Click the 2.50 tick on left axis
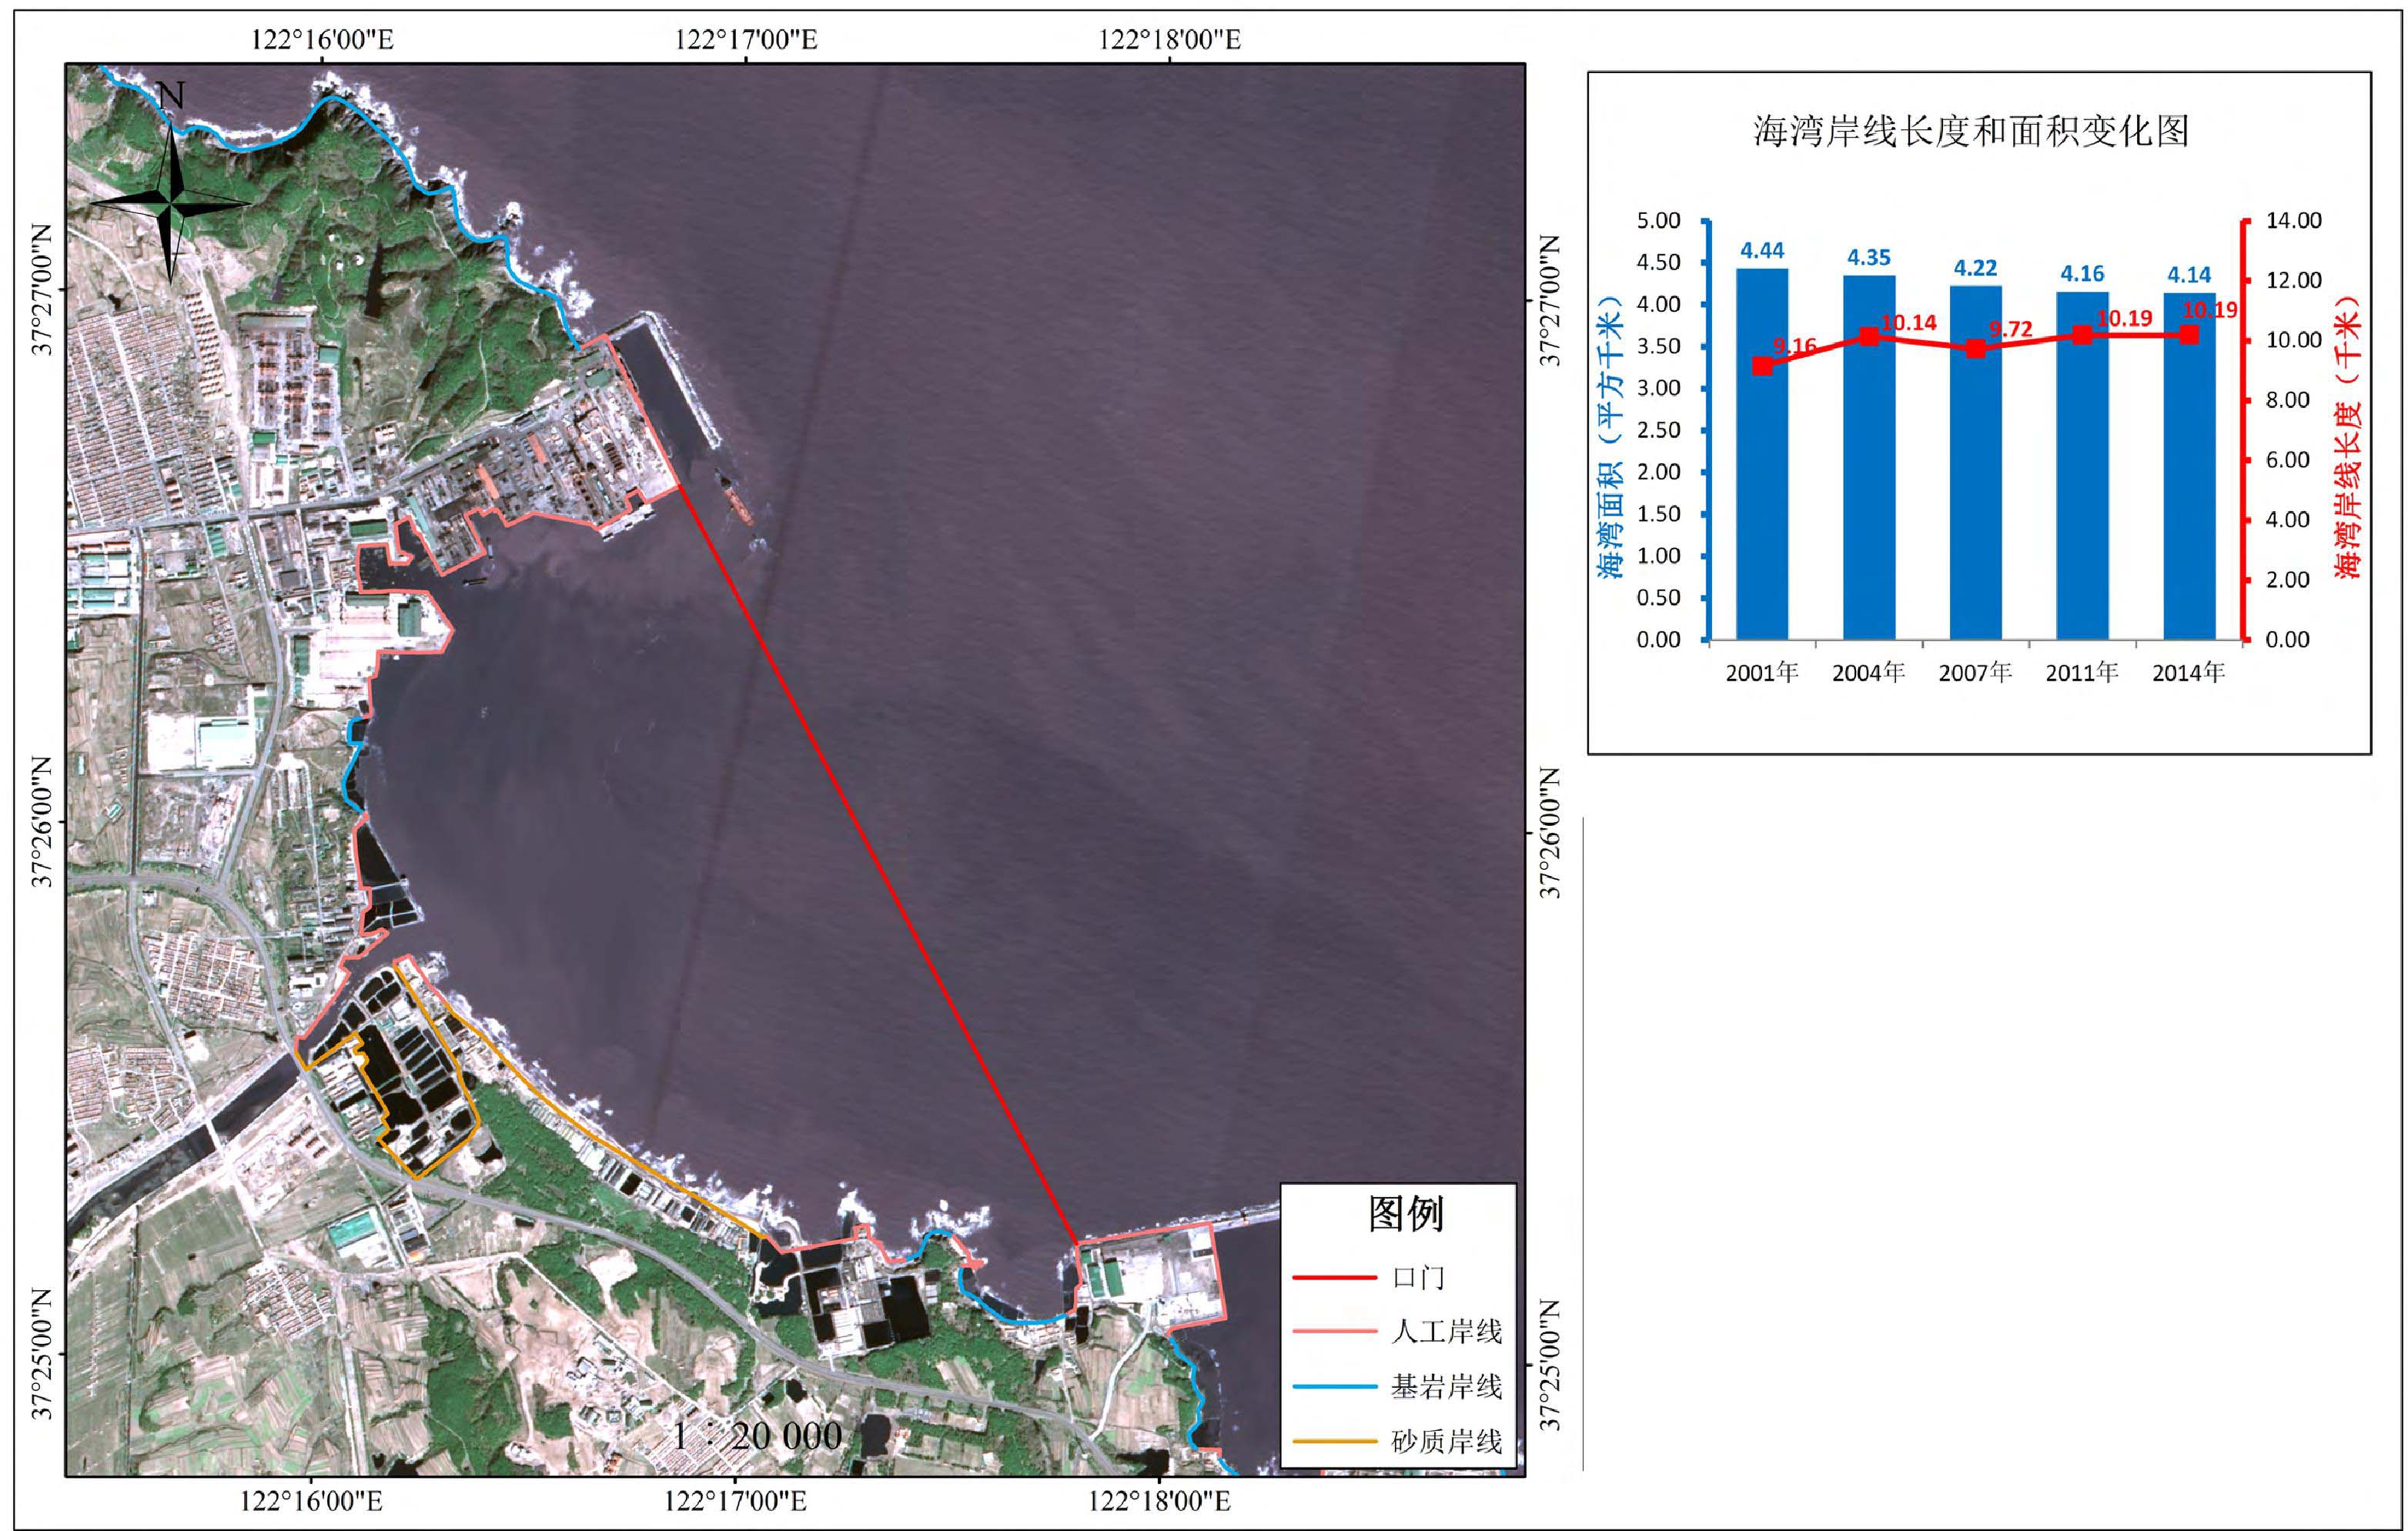2408x1531 pixels. [1658, 430]
